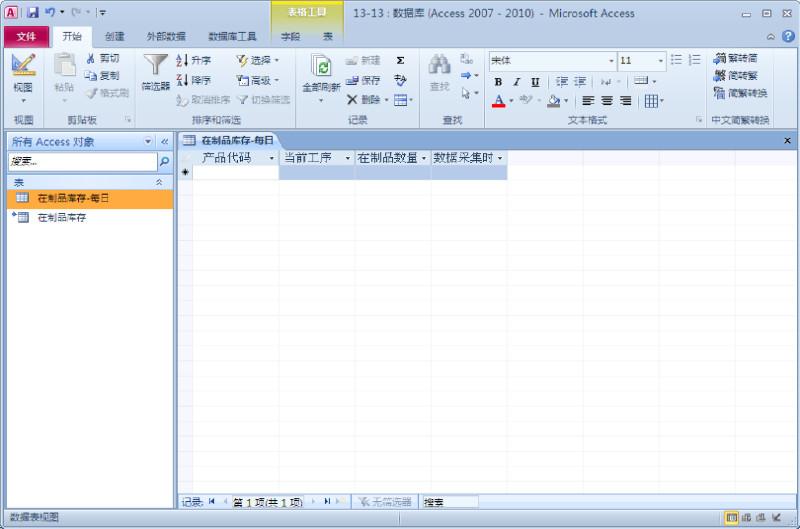
Task: Sort descending with 降序
Action: point(193,80)
